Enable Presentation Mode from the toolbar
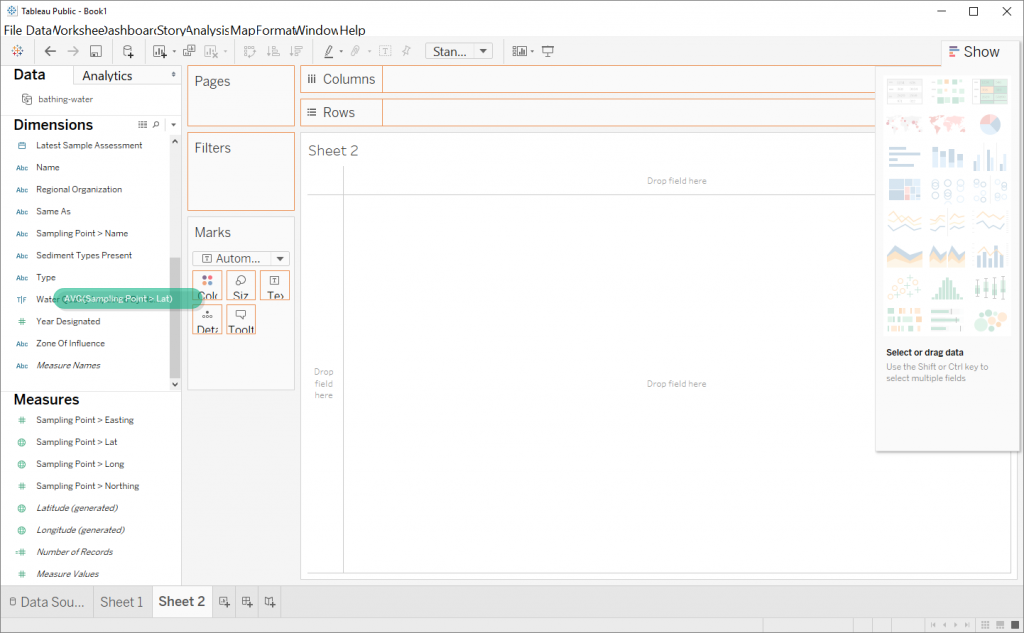Viewport: 1024px width, 633px height. tap(547, 51)
